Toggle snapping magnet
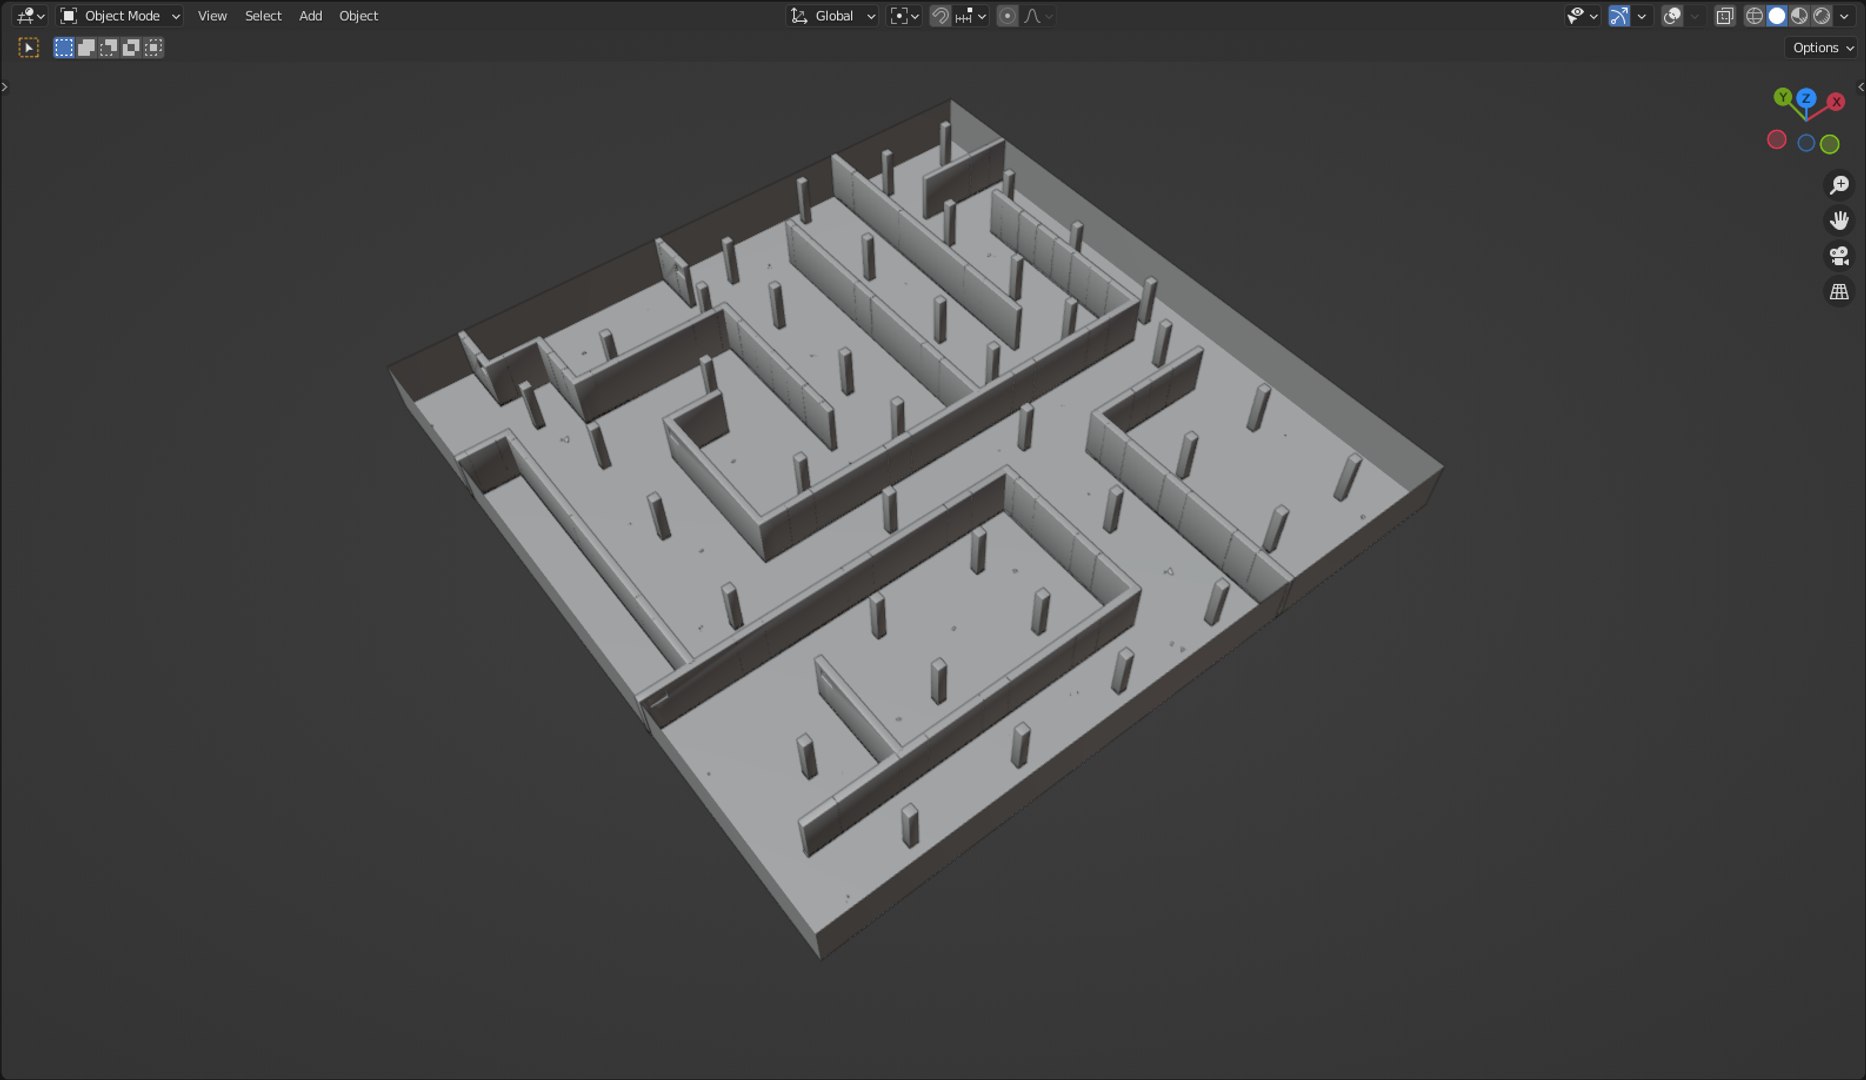The height and width of the screenshot is (1080, 1866). click(x=940, y=16)
